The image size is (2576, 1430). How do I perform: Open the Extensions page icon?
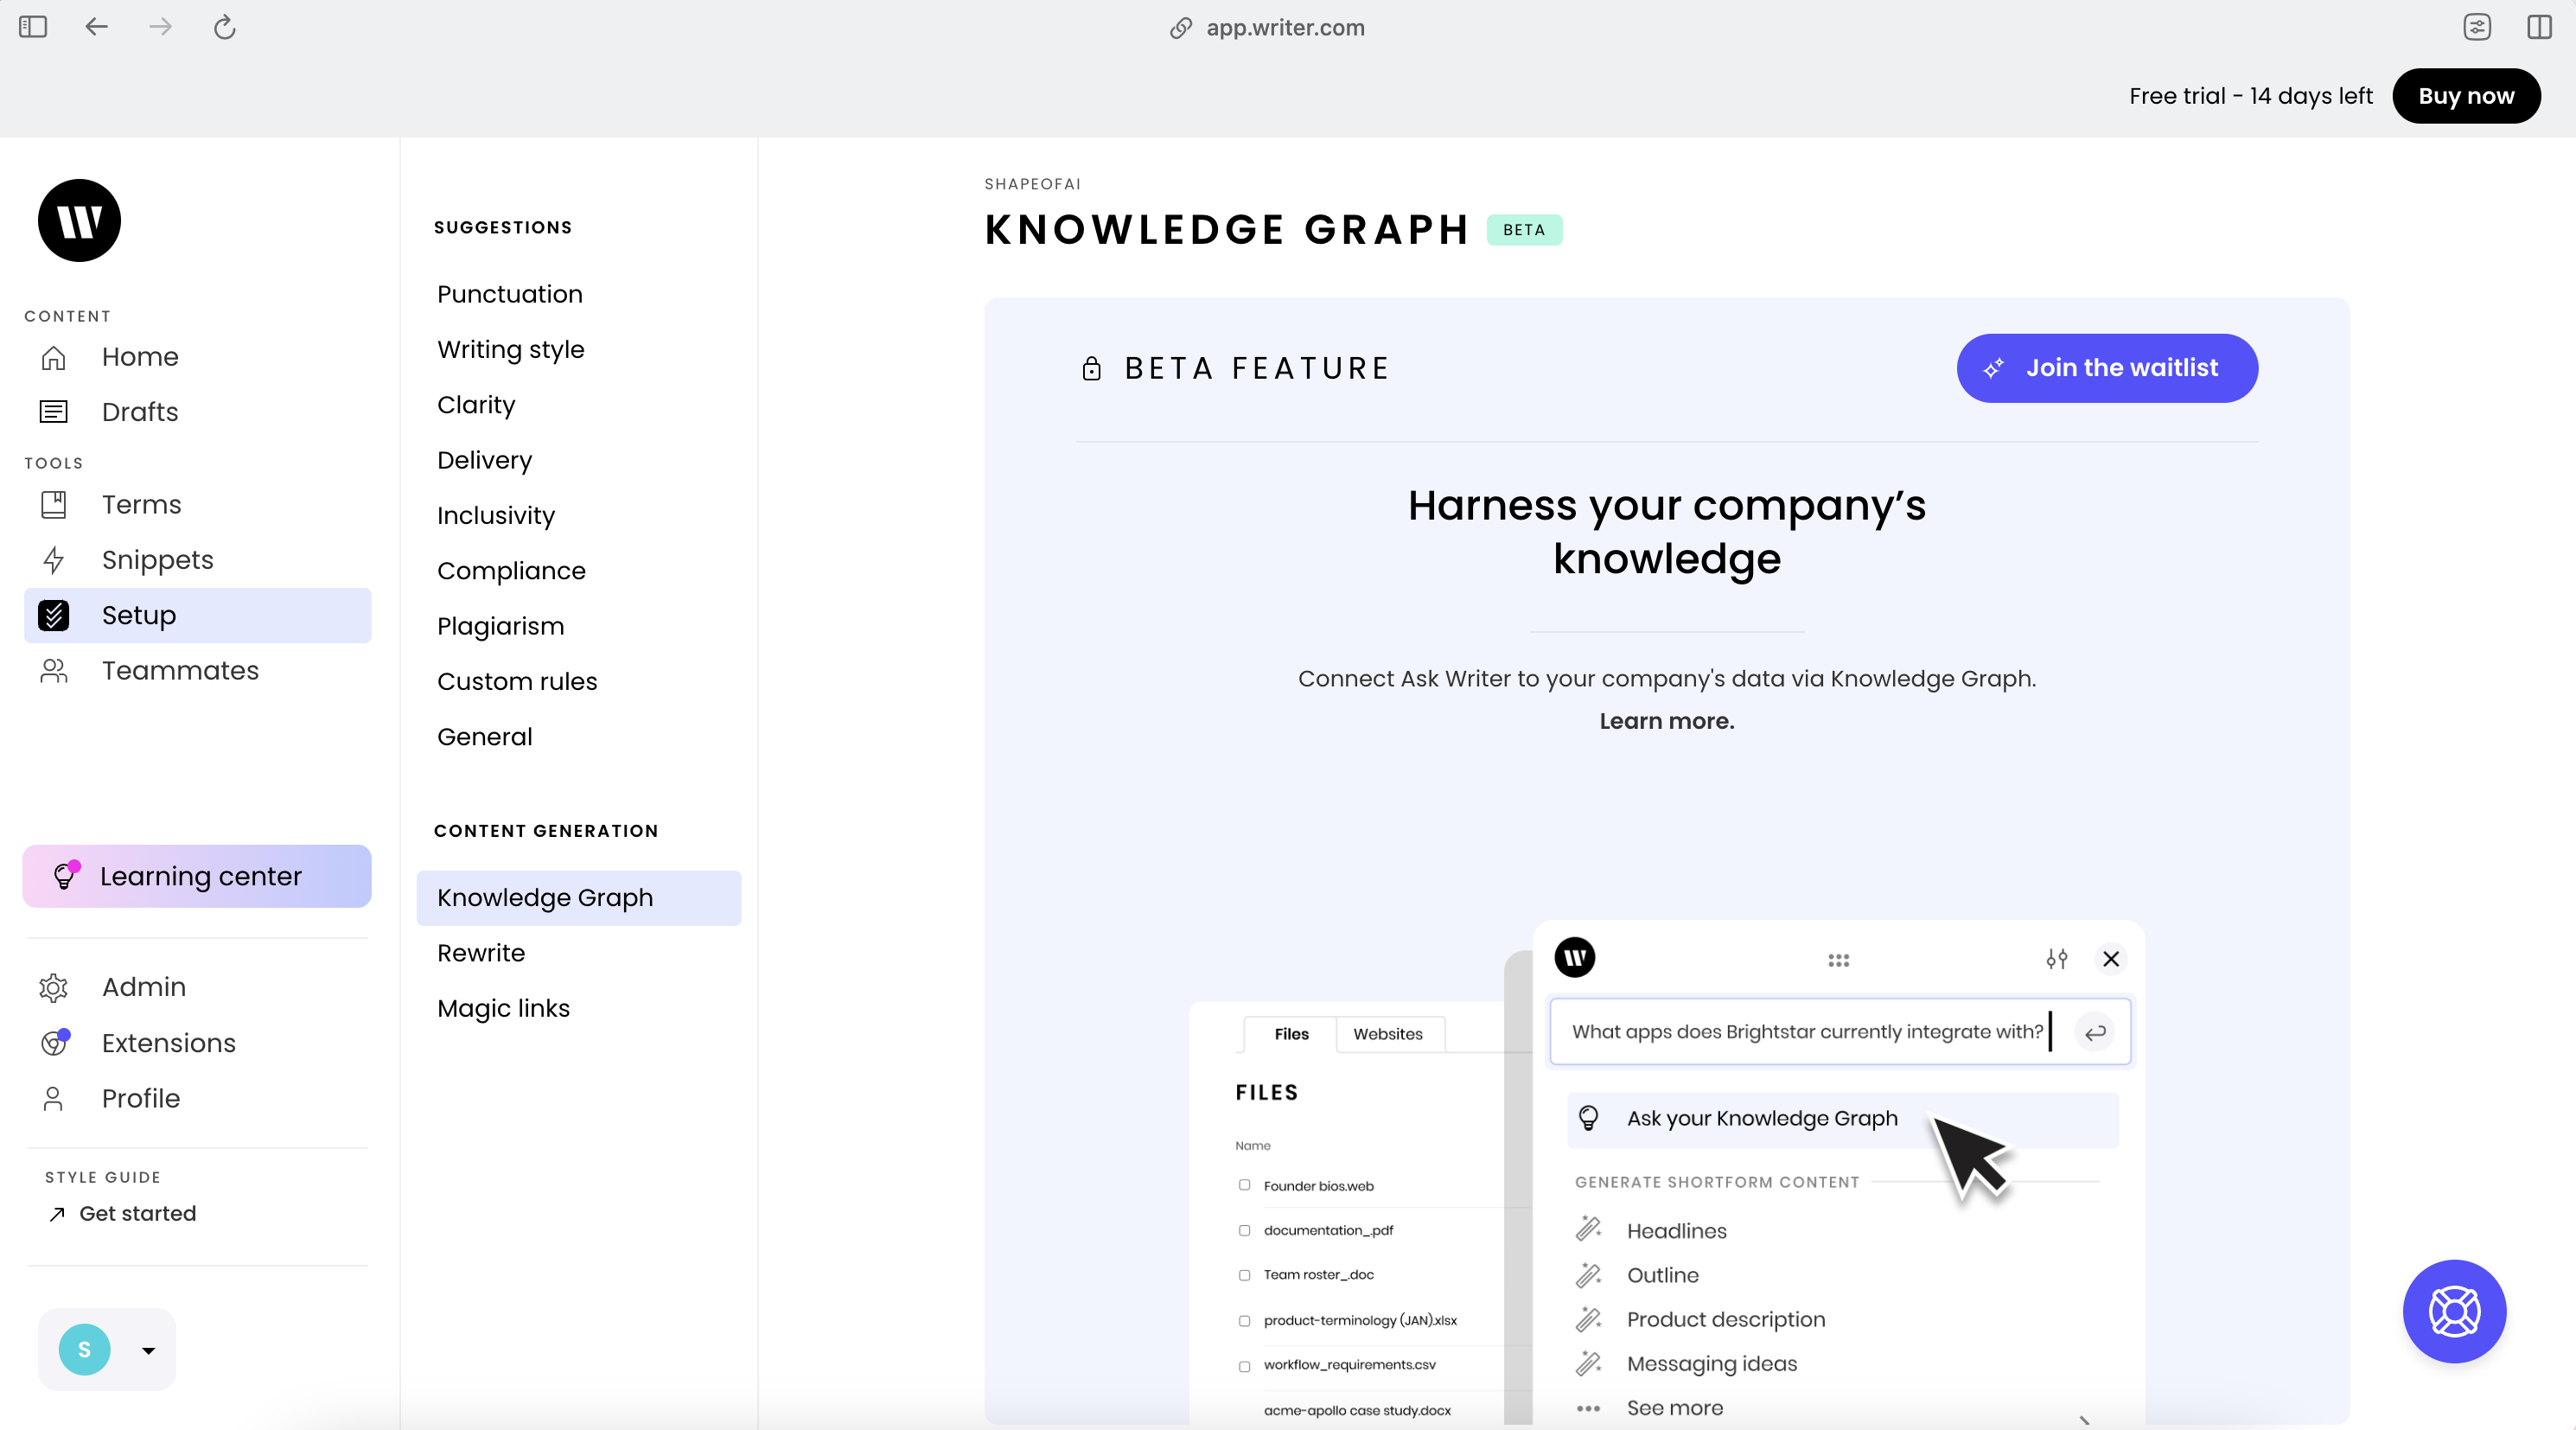coord(54,1043)
